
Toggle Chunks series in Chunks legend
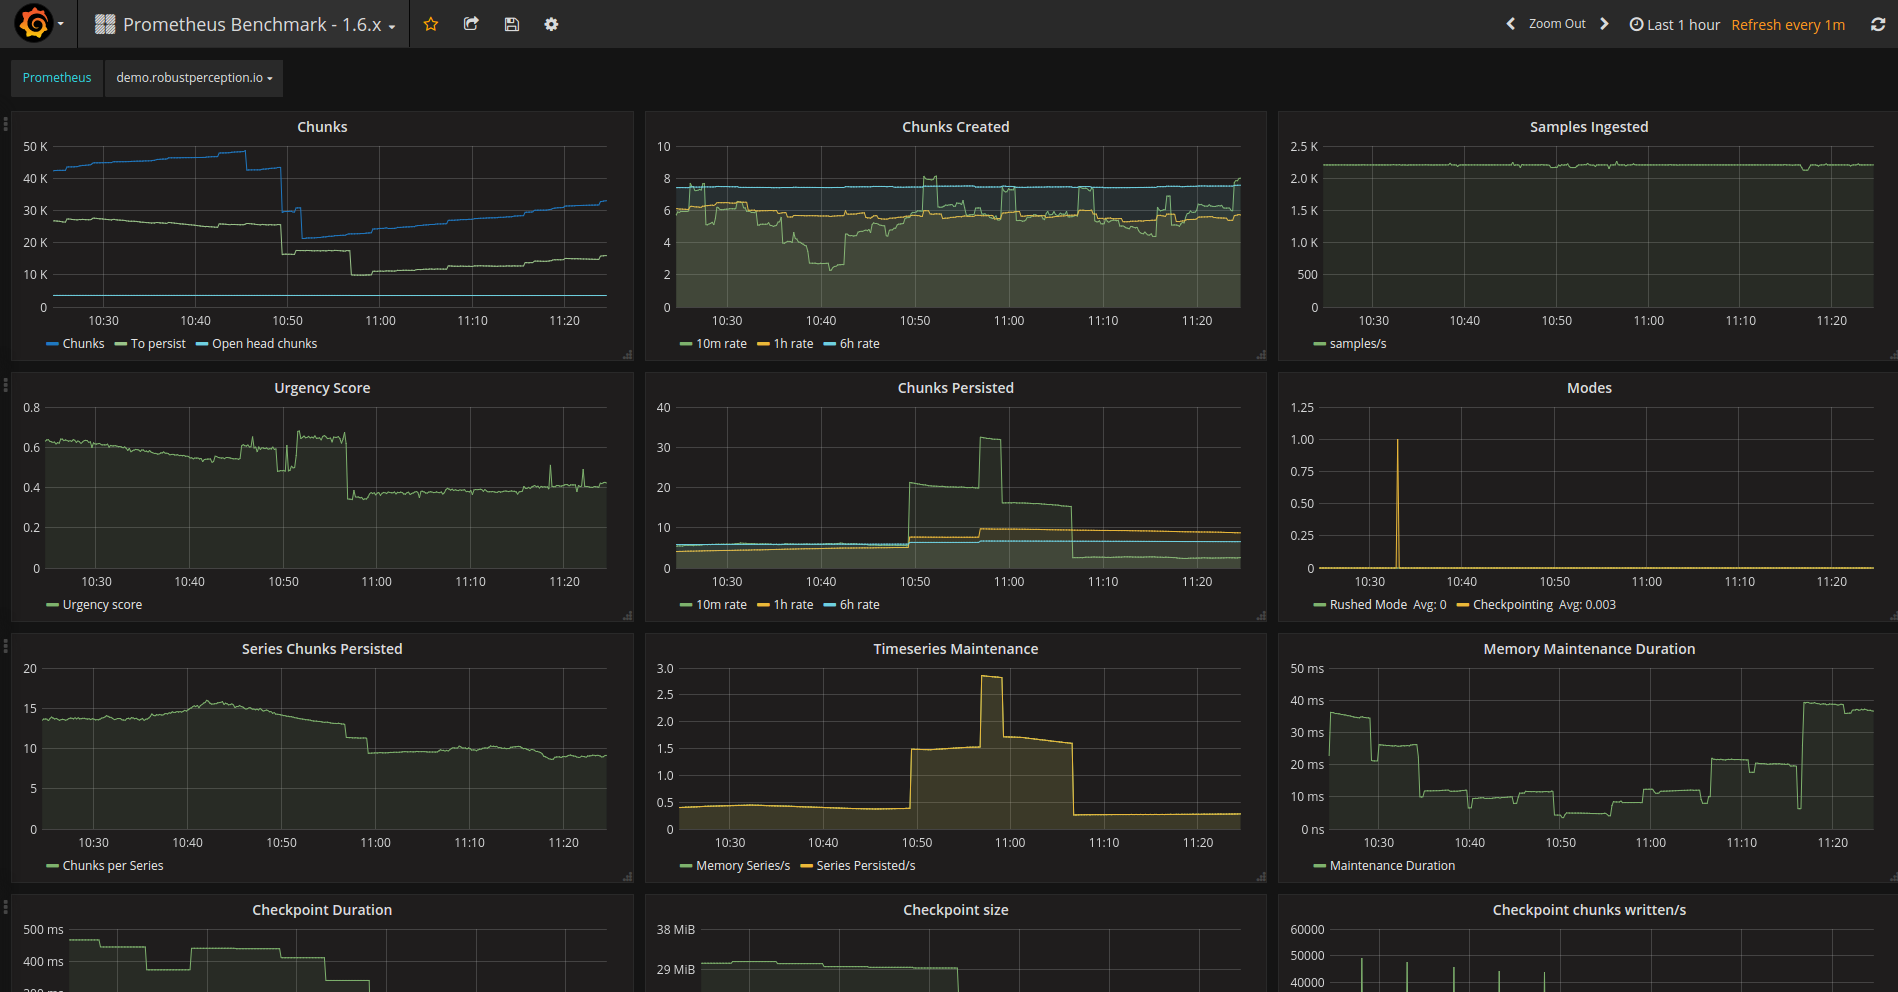(x=83, y=344)
